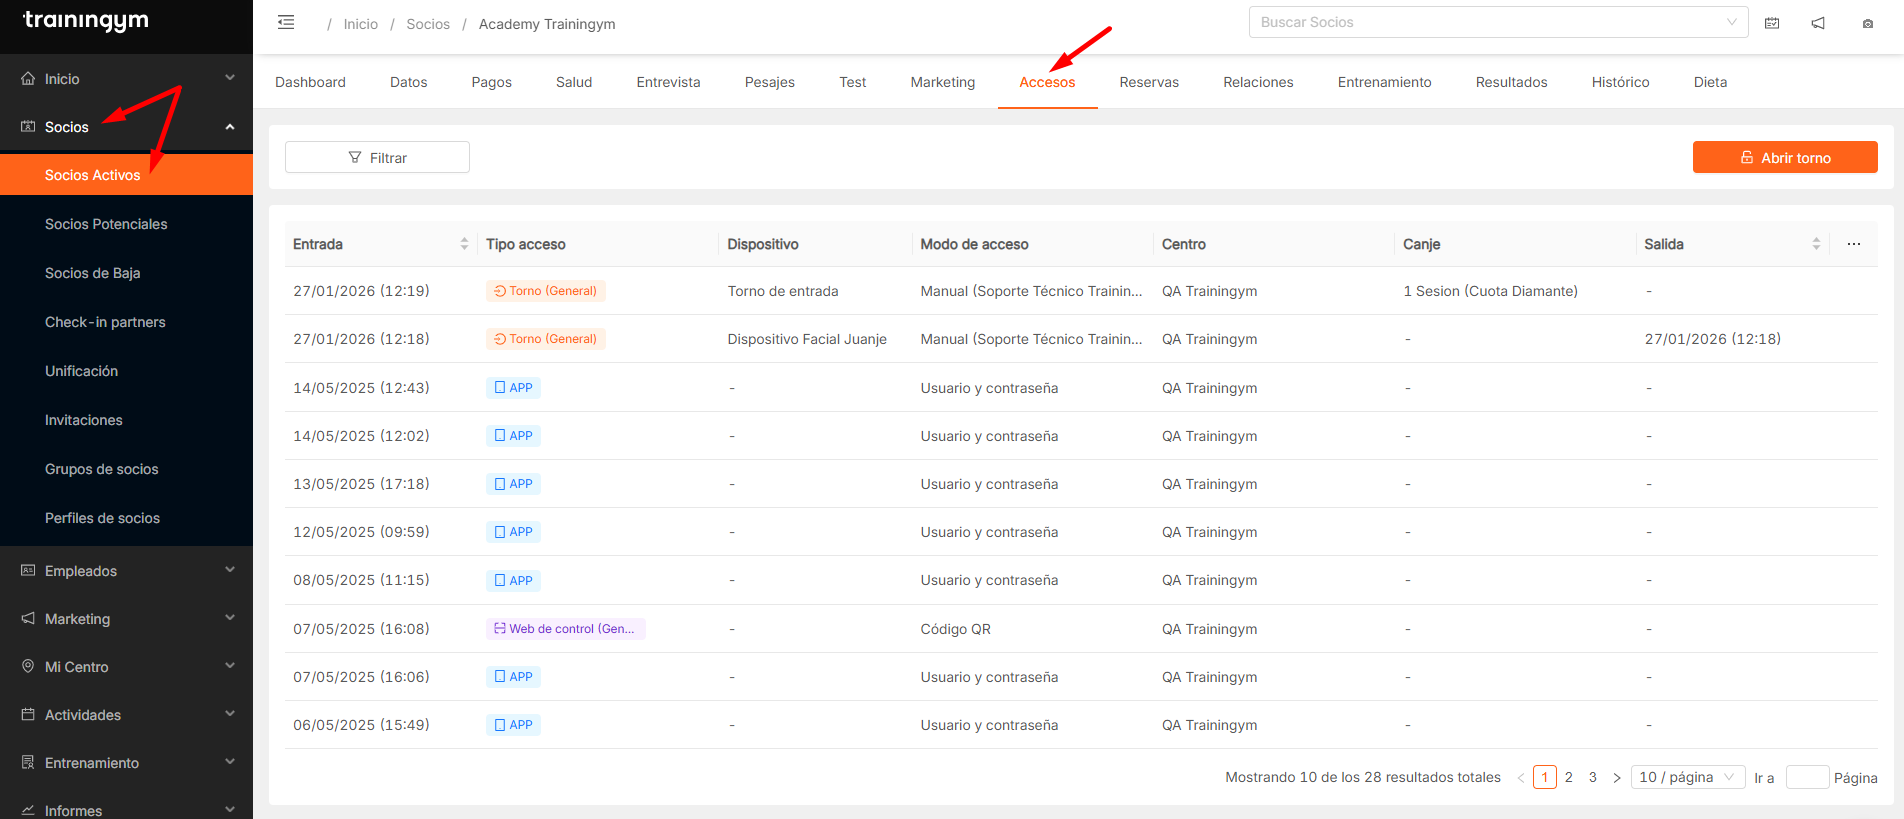Open table column options ellipsis icon
The image size is (1904, 819).
[1853, 244]
